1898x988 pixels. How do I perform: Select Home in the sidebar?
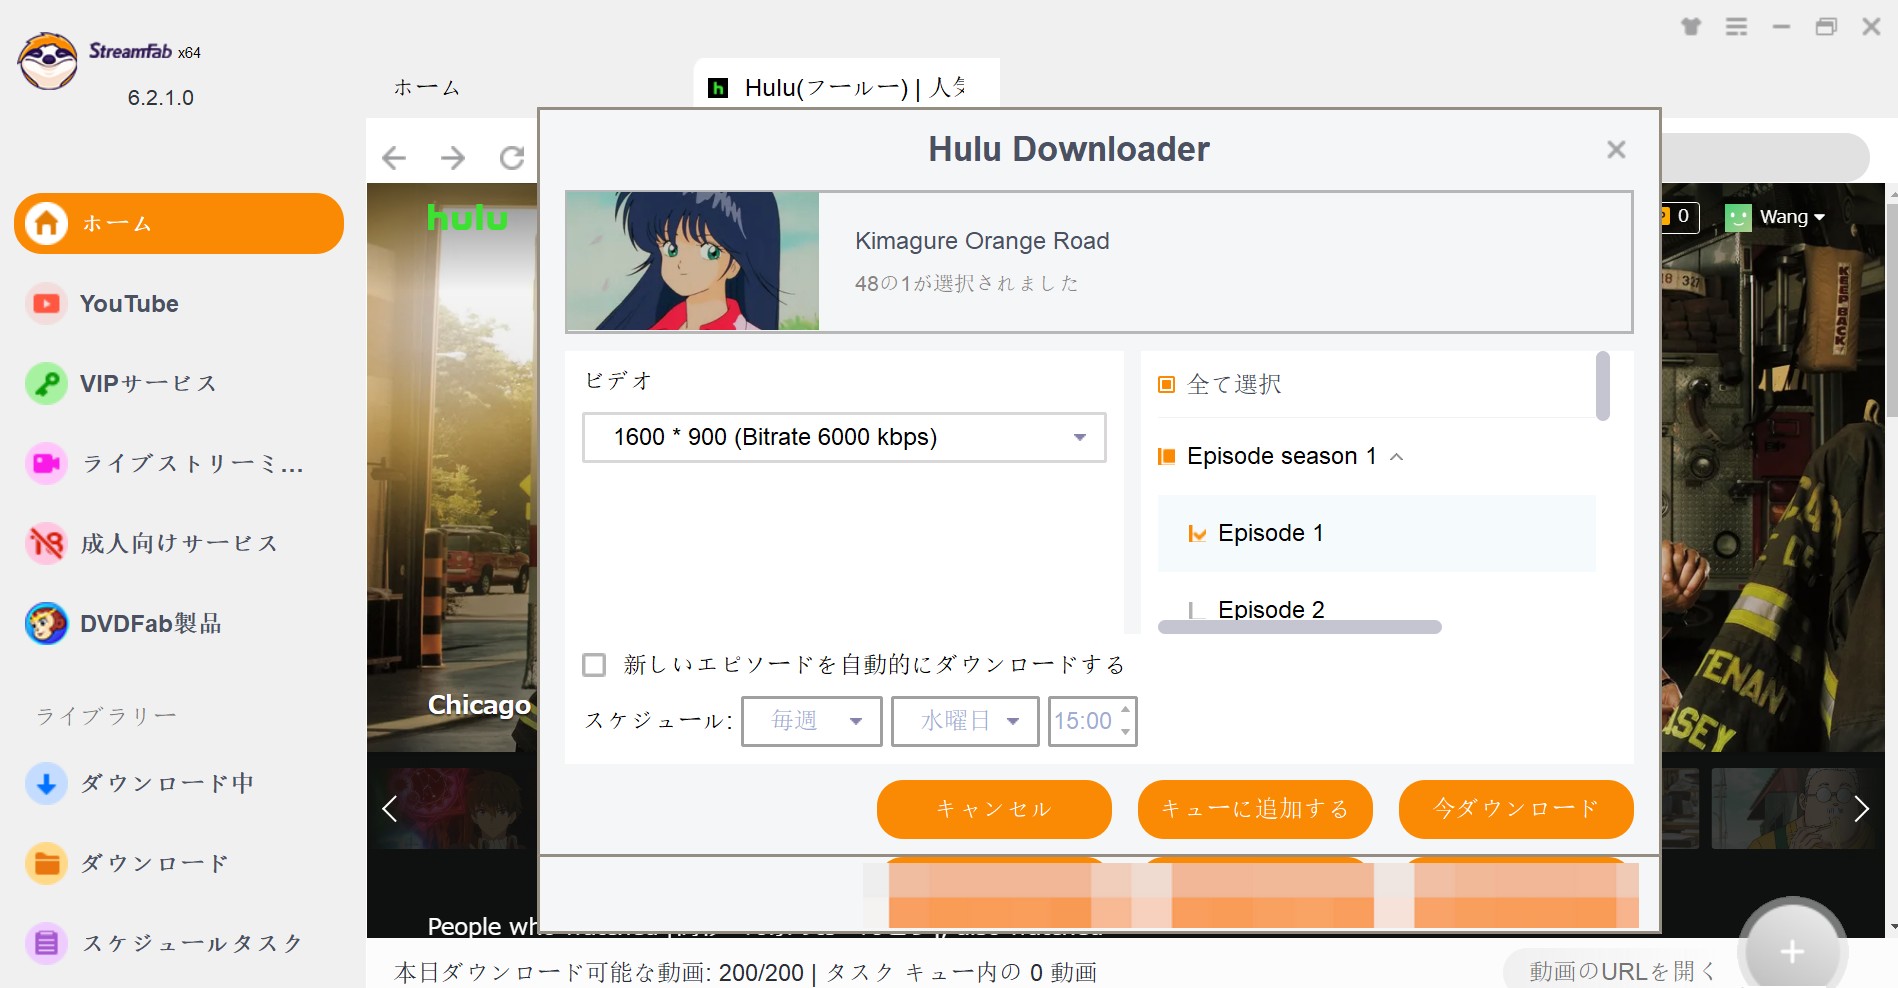[x=179, y=223]
